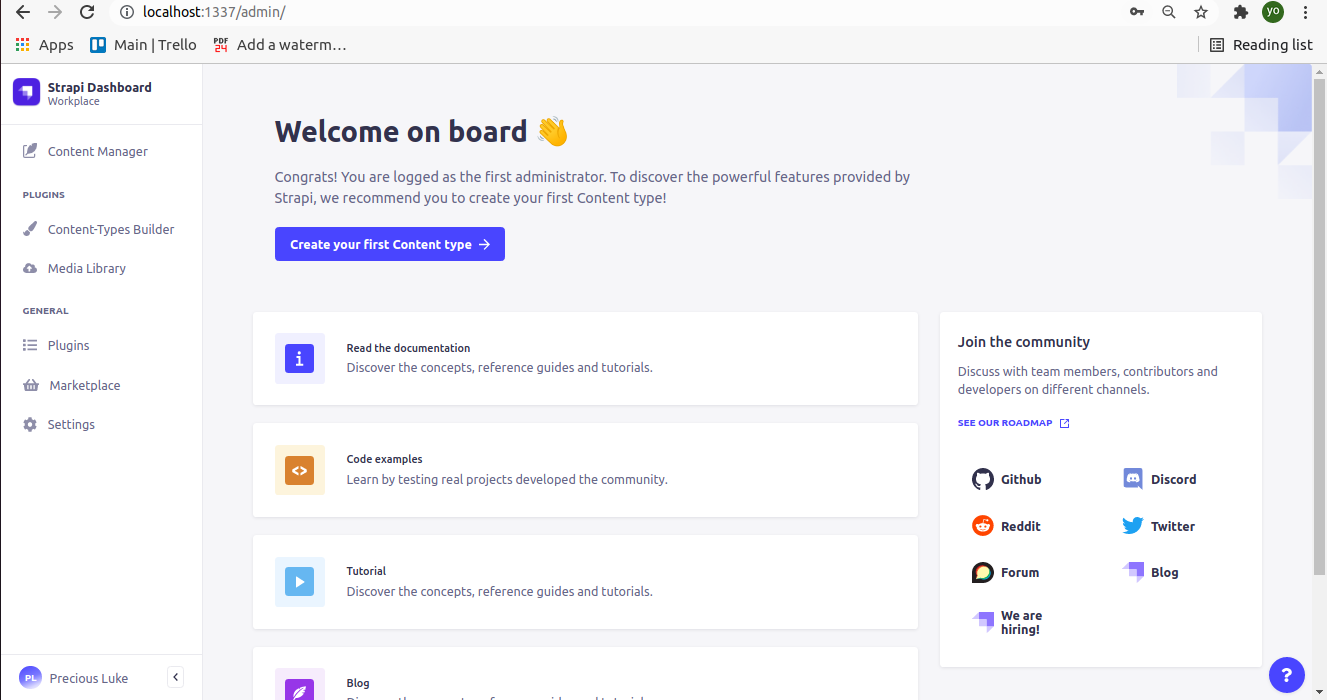Click the Tutorial play icon
Screen dimensions: 1327x700
click(300, 582)
